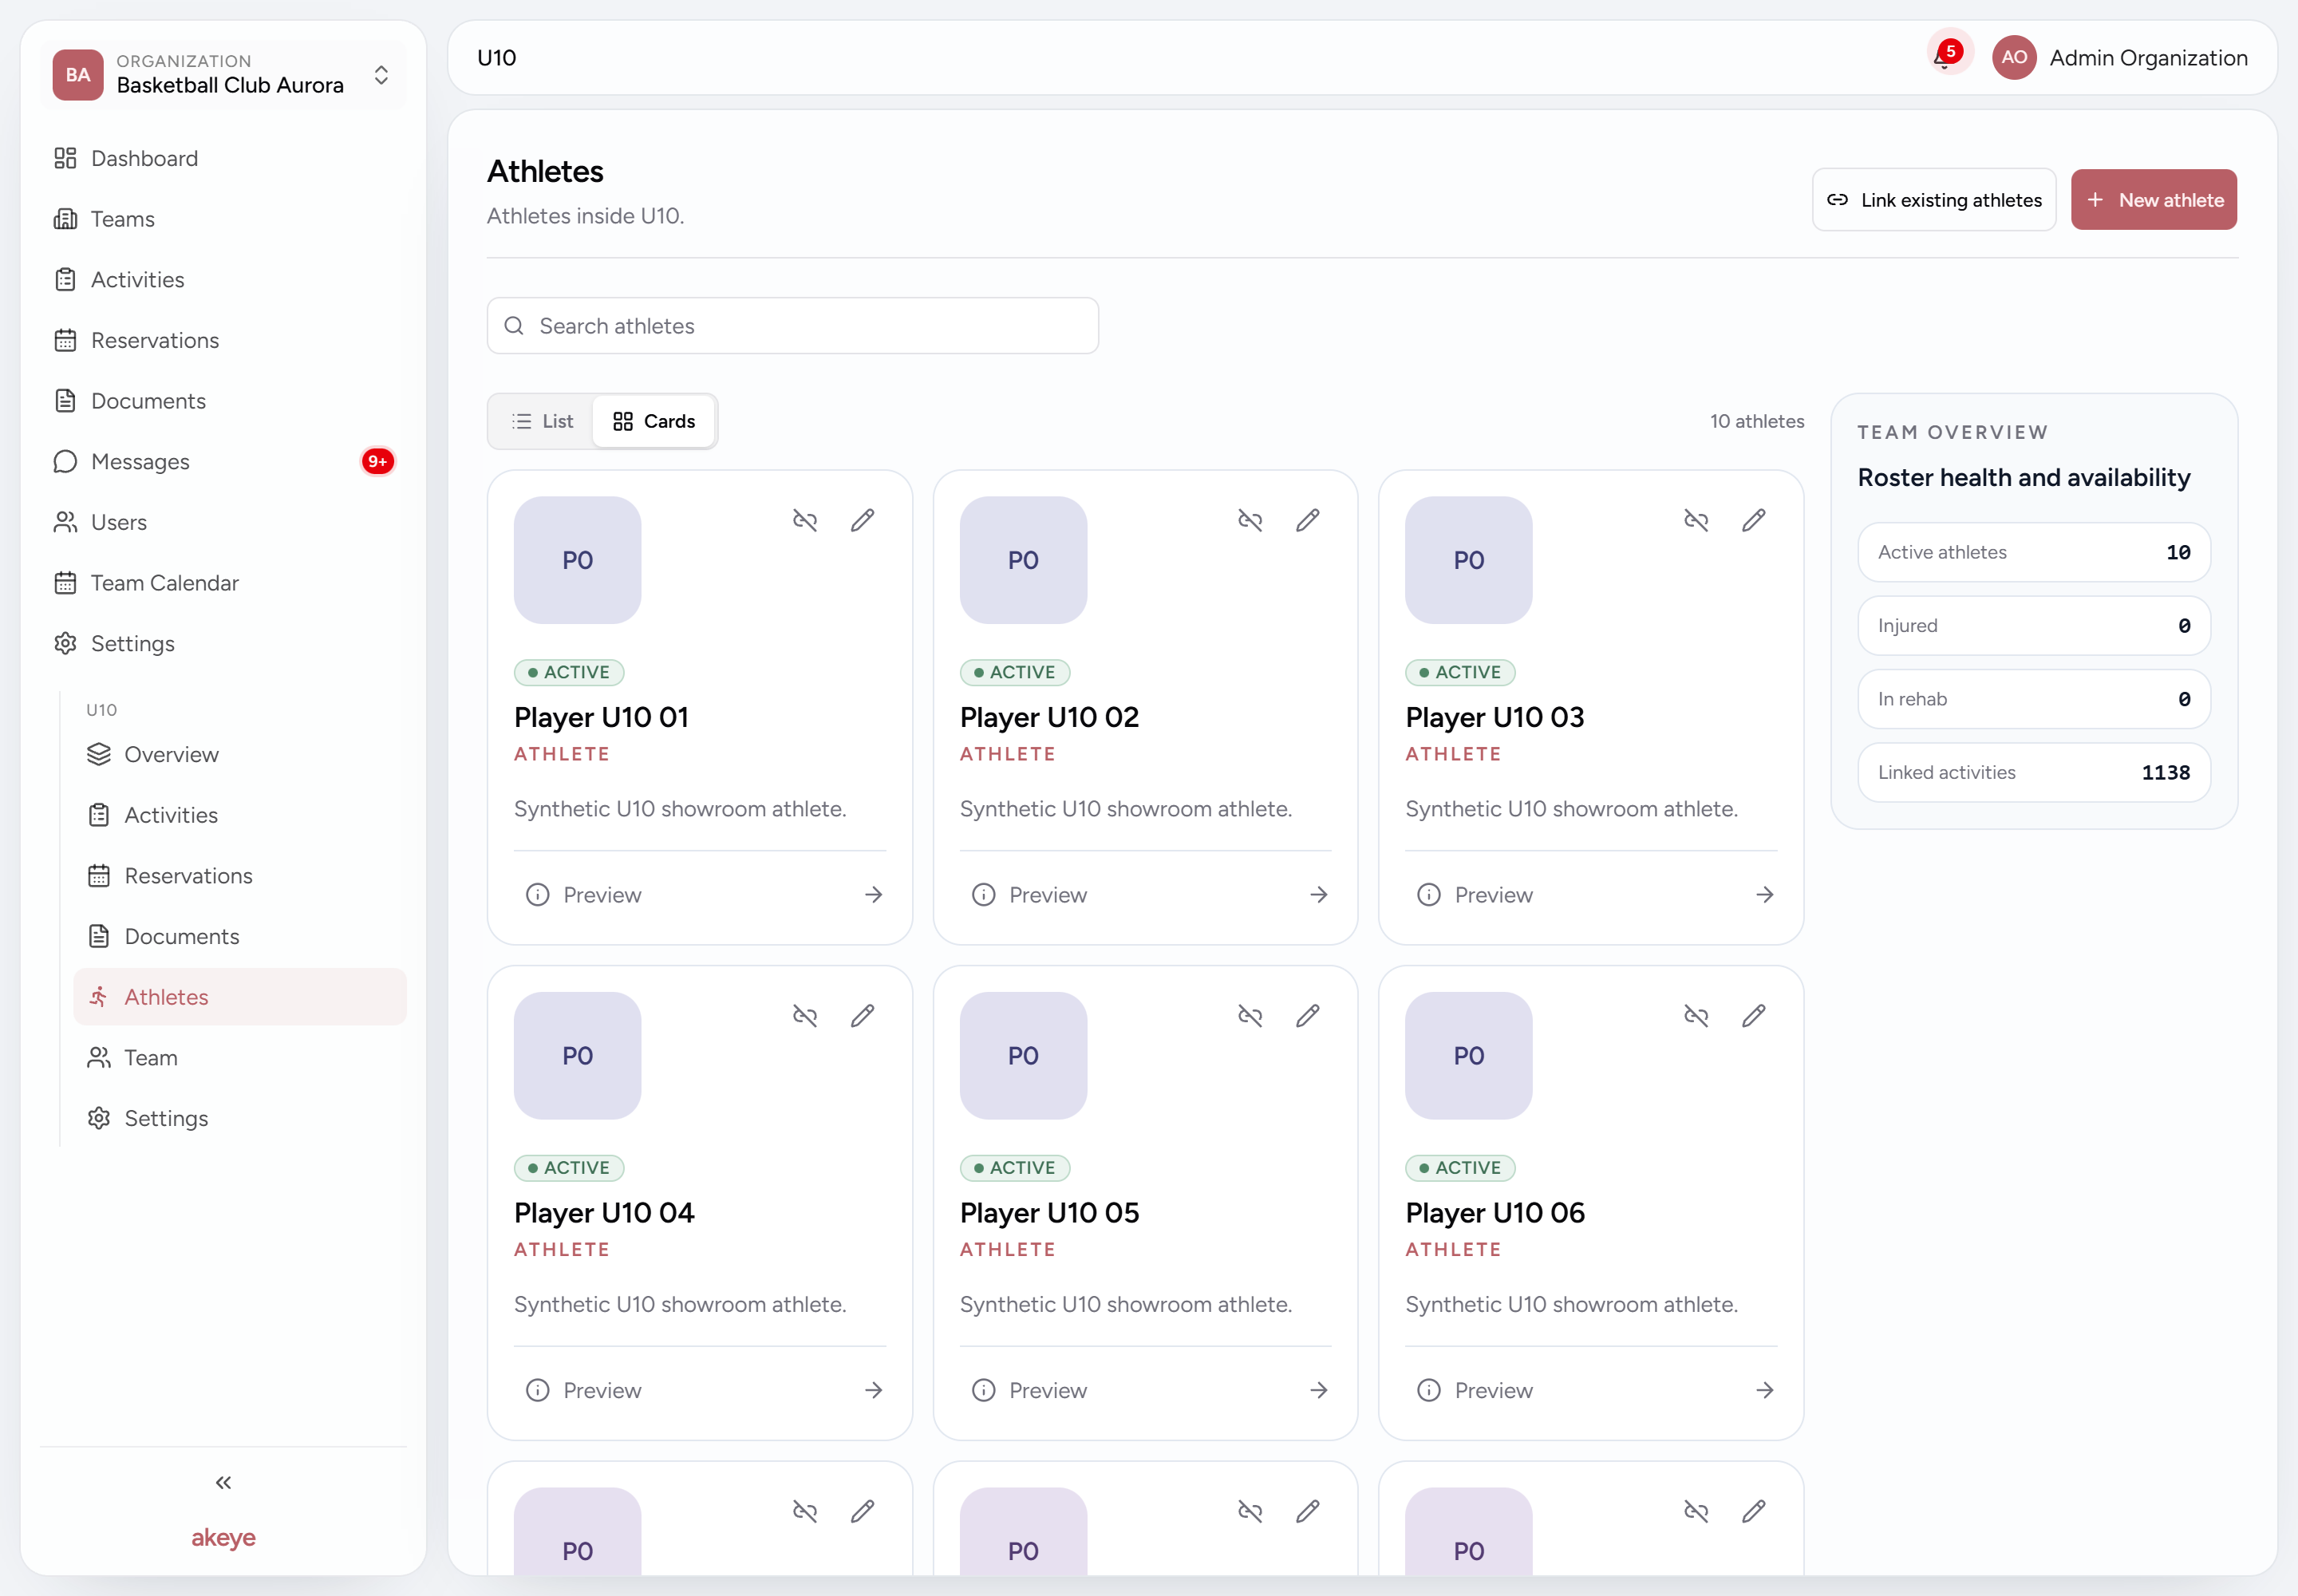Screen dimensions: 2298x1596
Task: Open U10 Settings section
Action: point(240,1118)
